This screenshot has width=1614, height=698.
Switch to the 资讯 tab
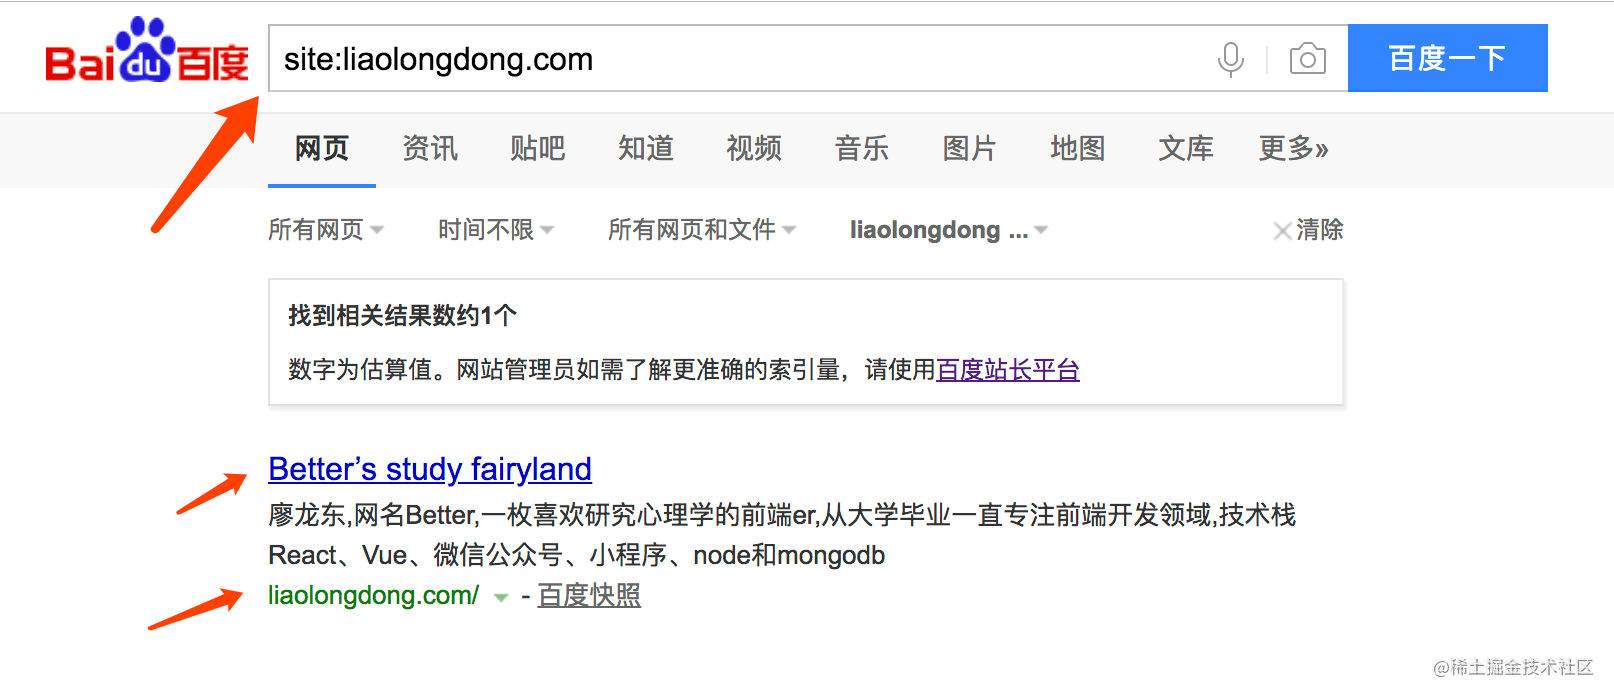pyautogui.click(x=430, y=149)
